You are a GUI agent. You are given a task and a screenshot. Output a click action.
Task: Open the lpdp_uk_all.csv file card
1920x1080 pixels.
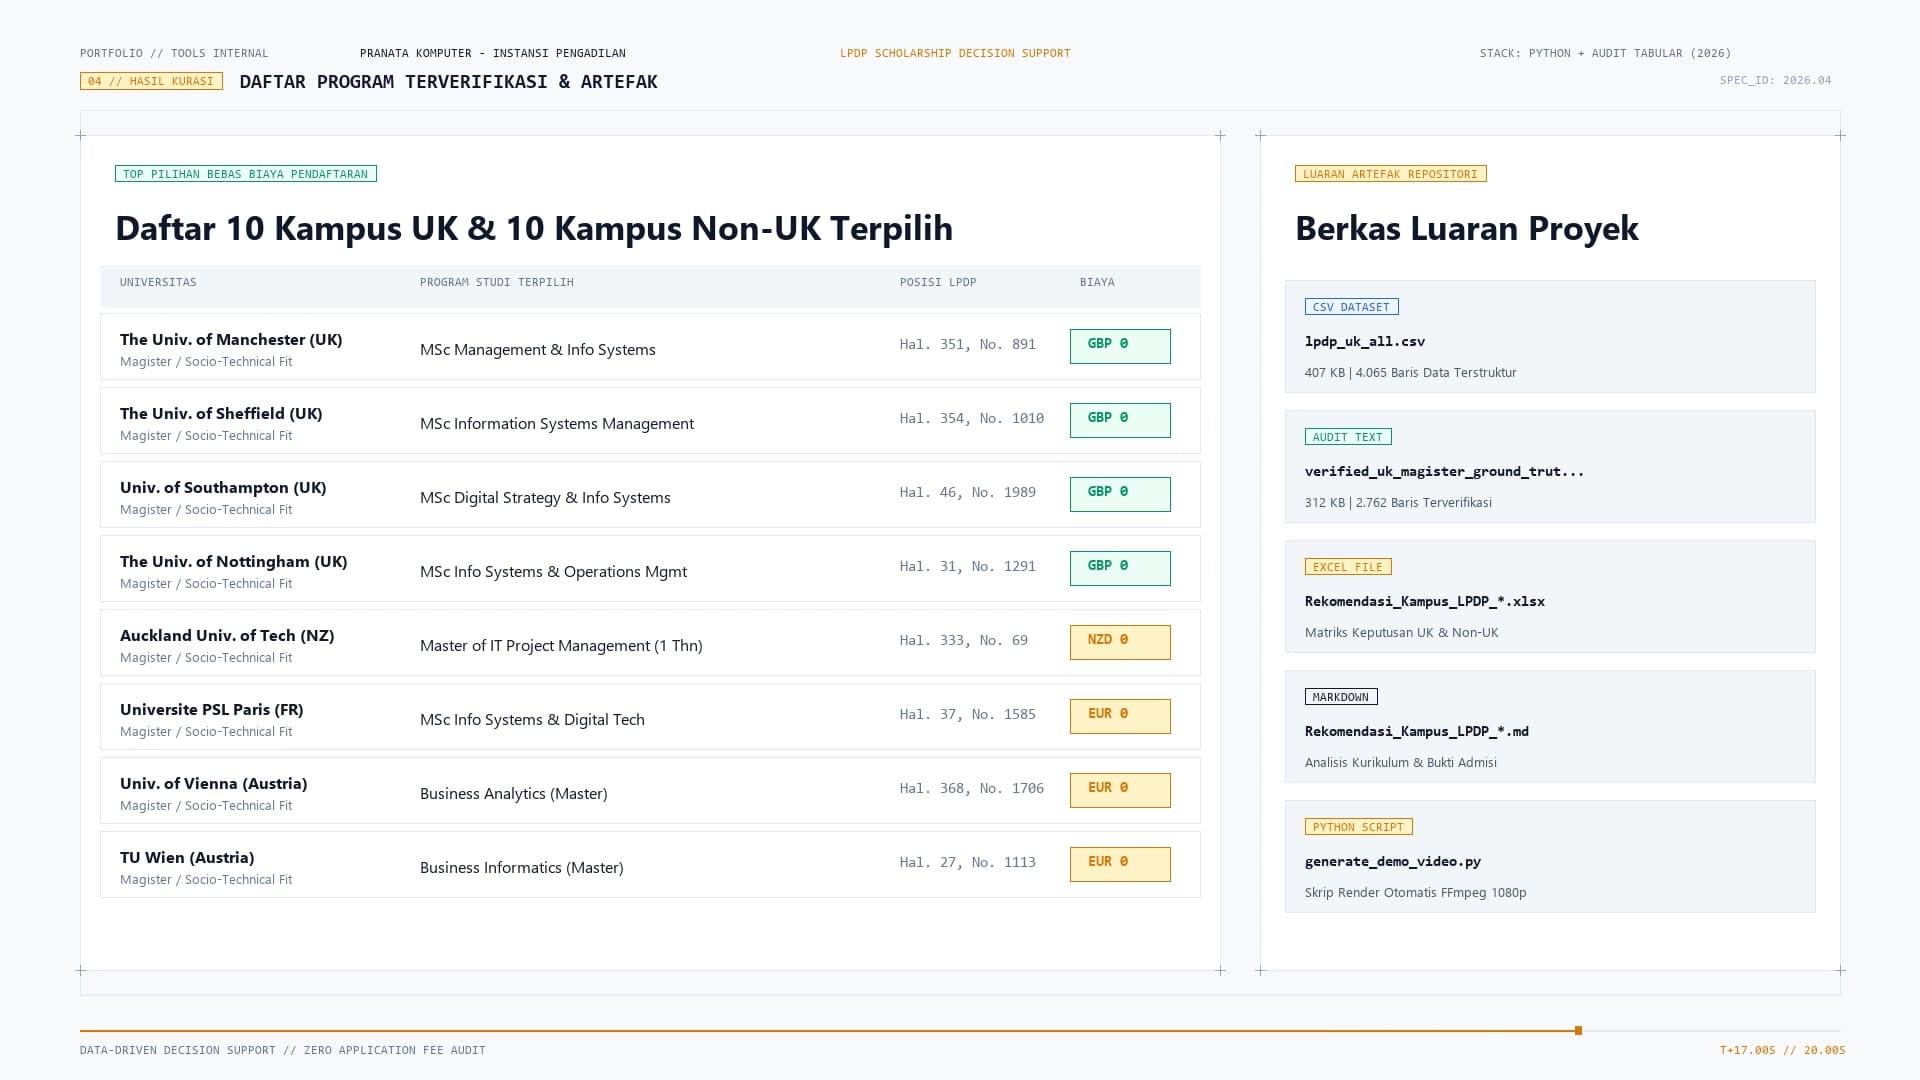1550,337
